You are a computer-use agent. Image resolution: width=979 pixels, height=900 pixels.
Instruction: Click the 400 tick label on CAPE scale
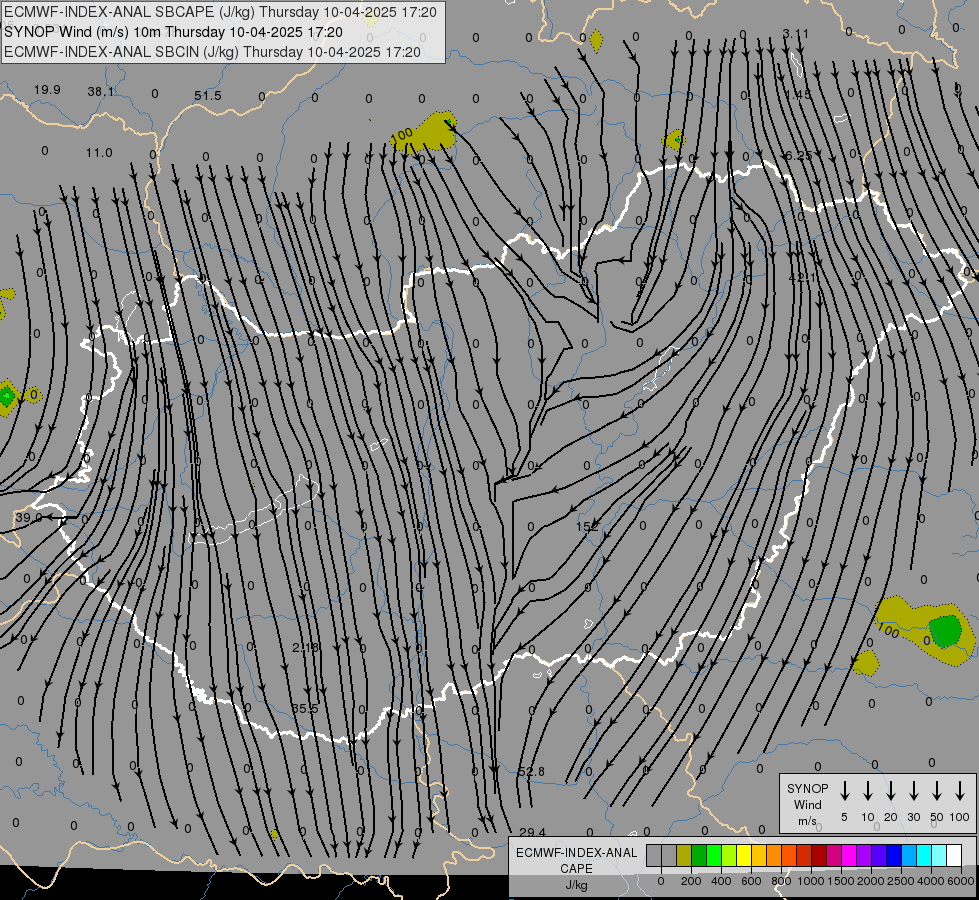point(721,881)
